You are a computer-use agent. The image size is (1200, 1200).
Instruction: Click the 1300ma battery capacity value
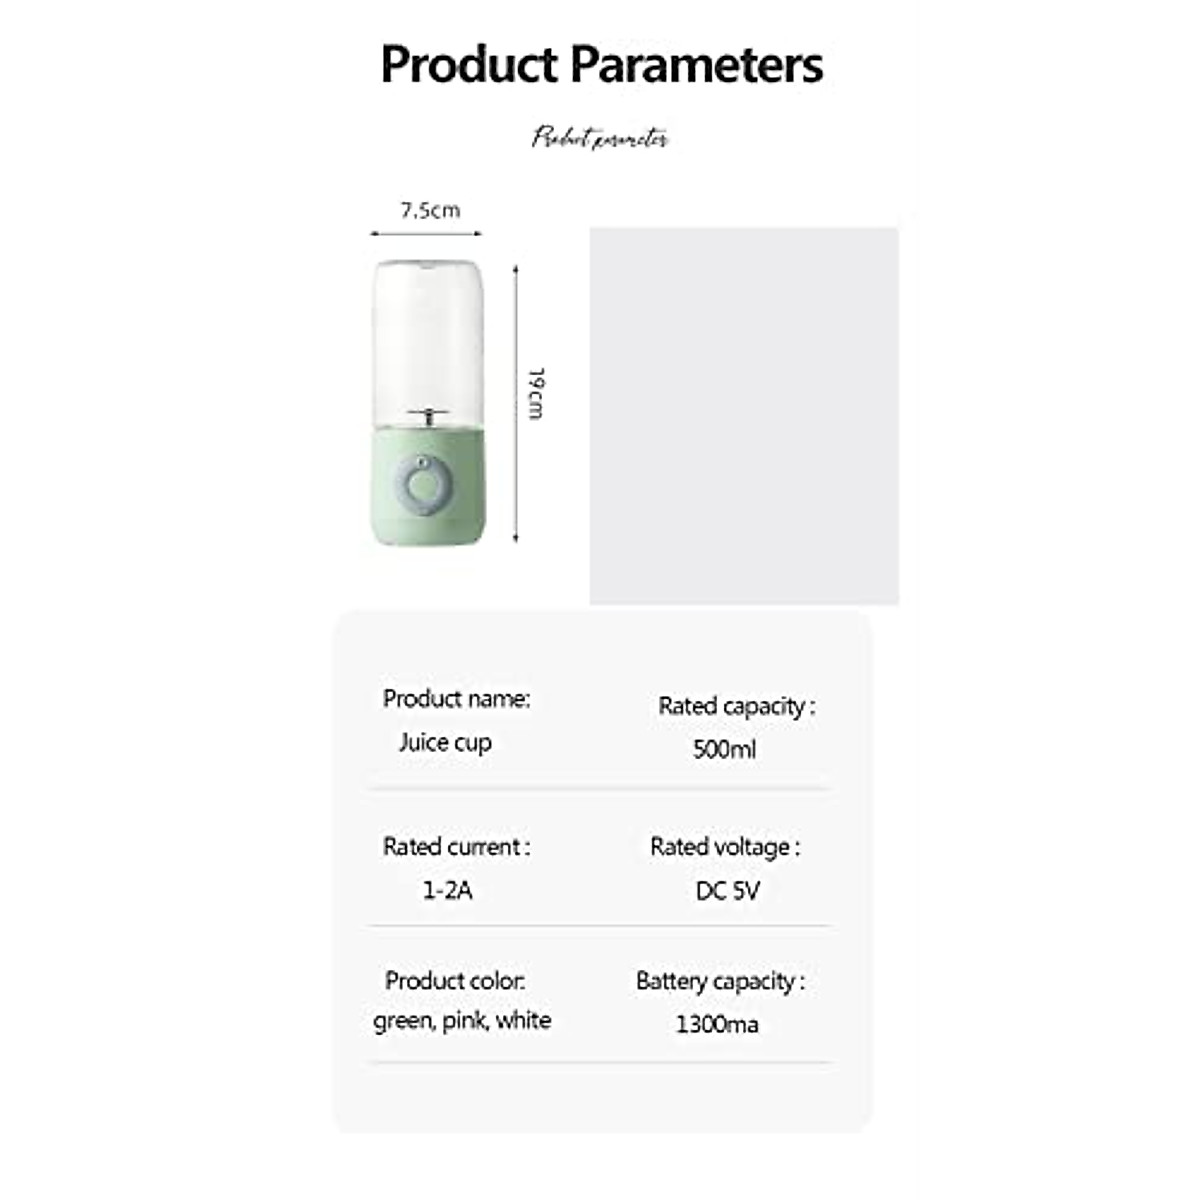717,1024
